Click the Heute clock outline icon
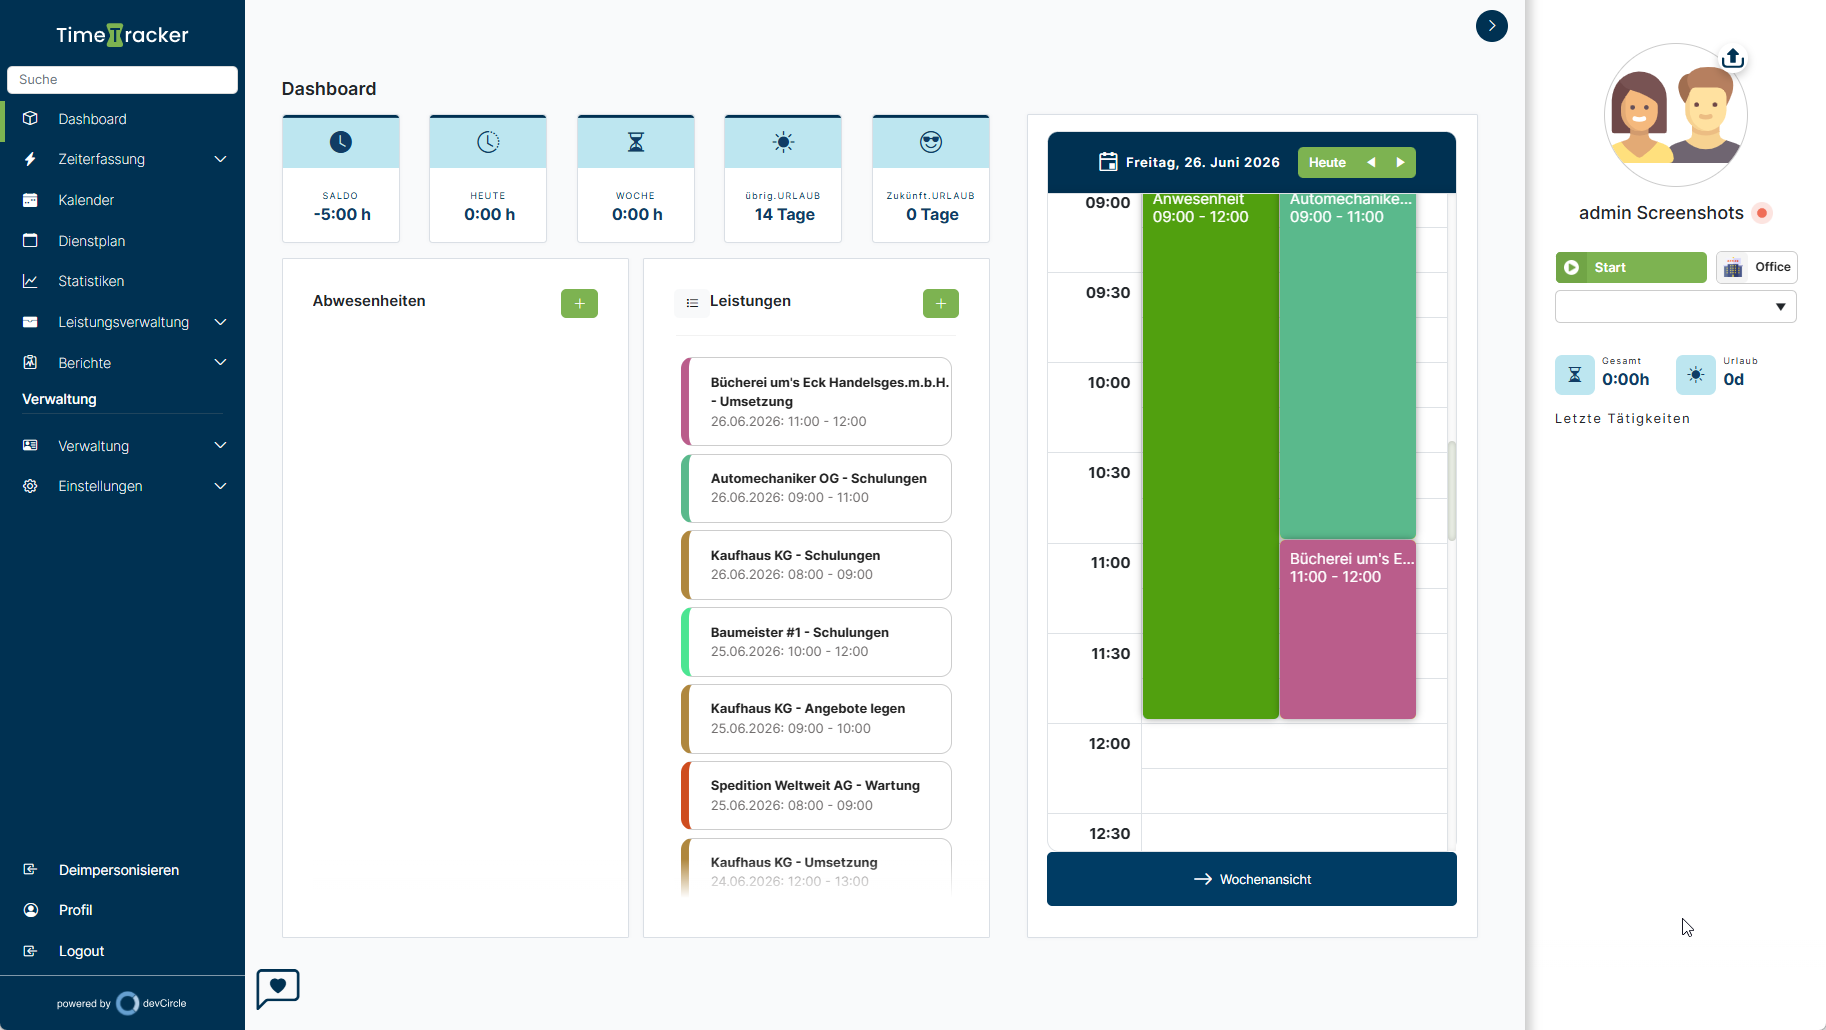 [x=488, y=142]
